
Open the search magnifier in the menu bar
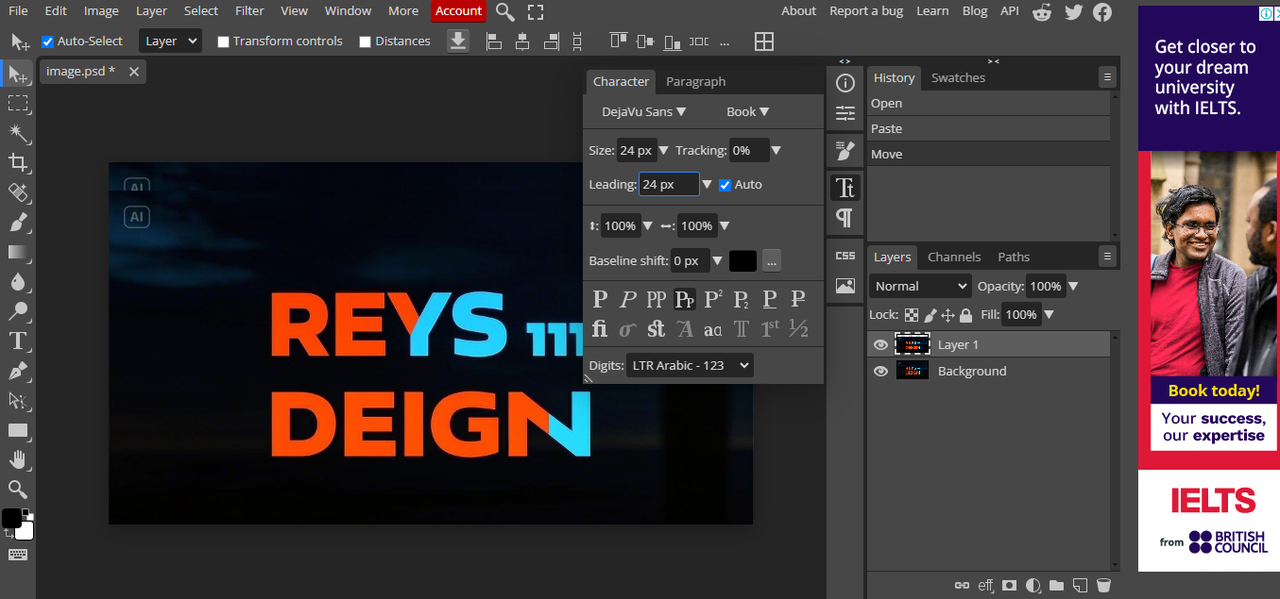[x=506, y=12]
